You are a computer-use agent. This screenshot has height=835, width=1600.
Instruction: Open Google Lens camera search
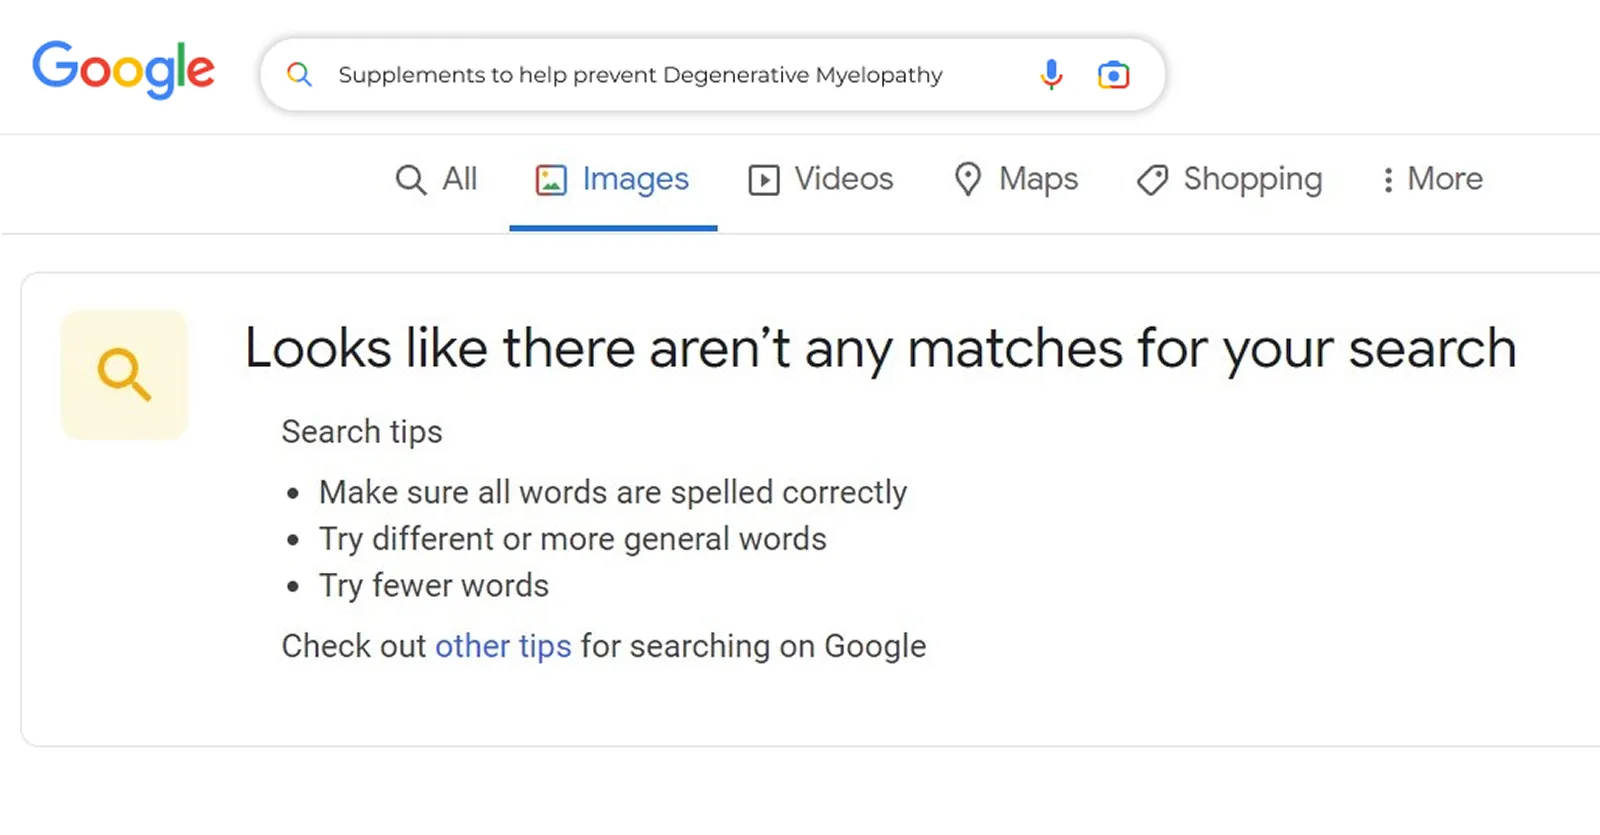pyautogui.click(x=1113, y=75)
